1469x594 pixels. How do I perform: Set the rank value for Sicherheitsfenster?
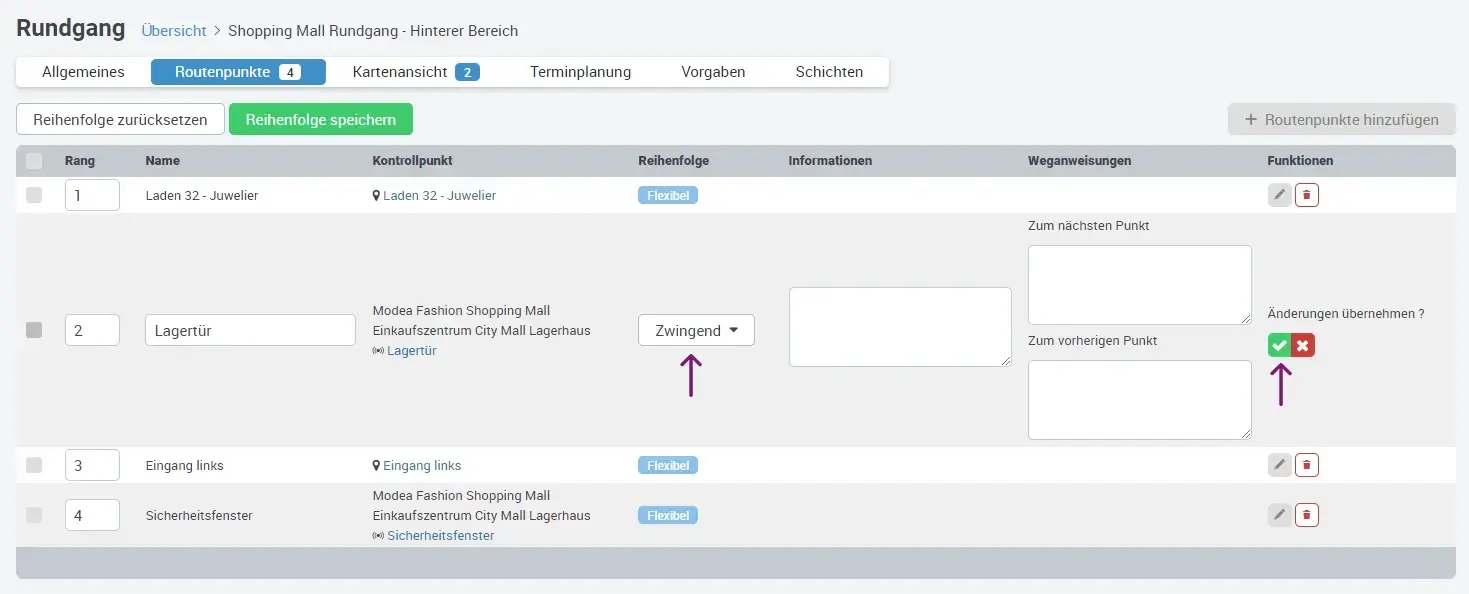click(x=92, y=515)
